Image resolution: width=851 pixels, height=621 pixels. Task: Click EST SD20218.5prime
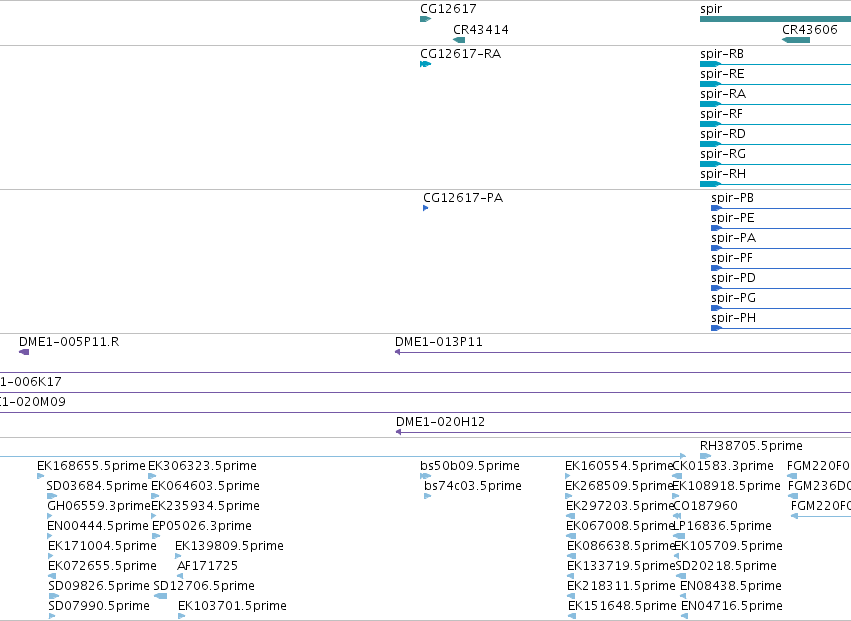[726, 566]
